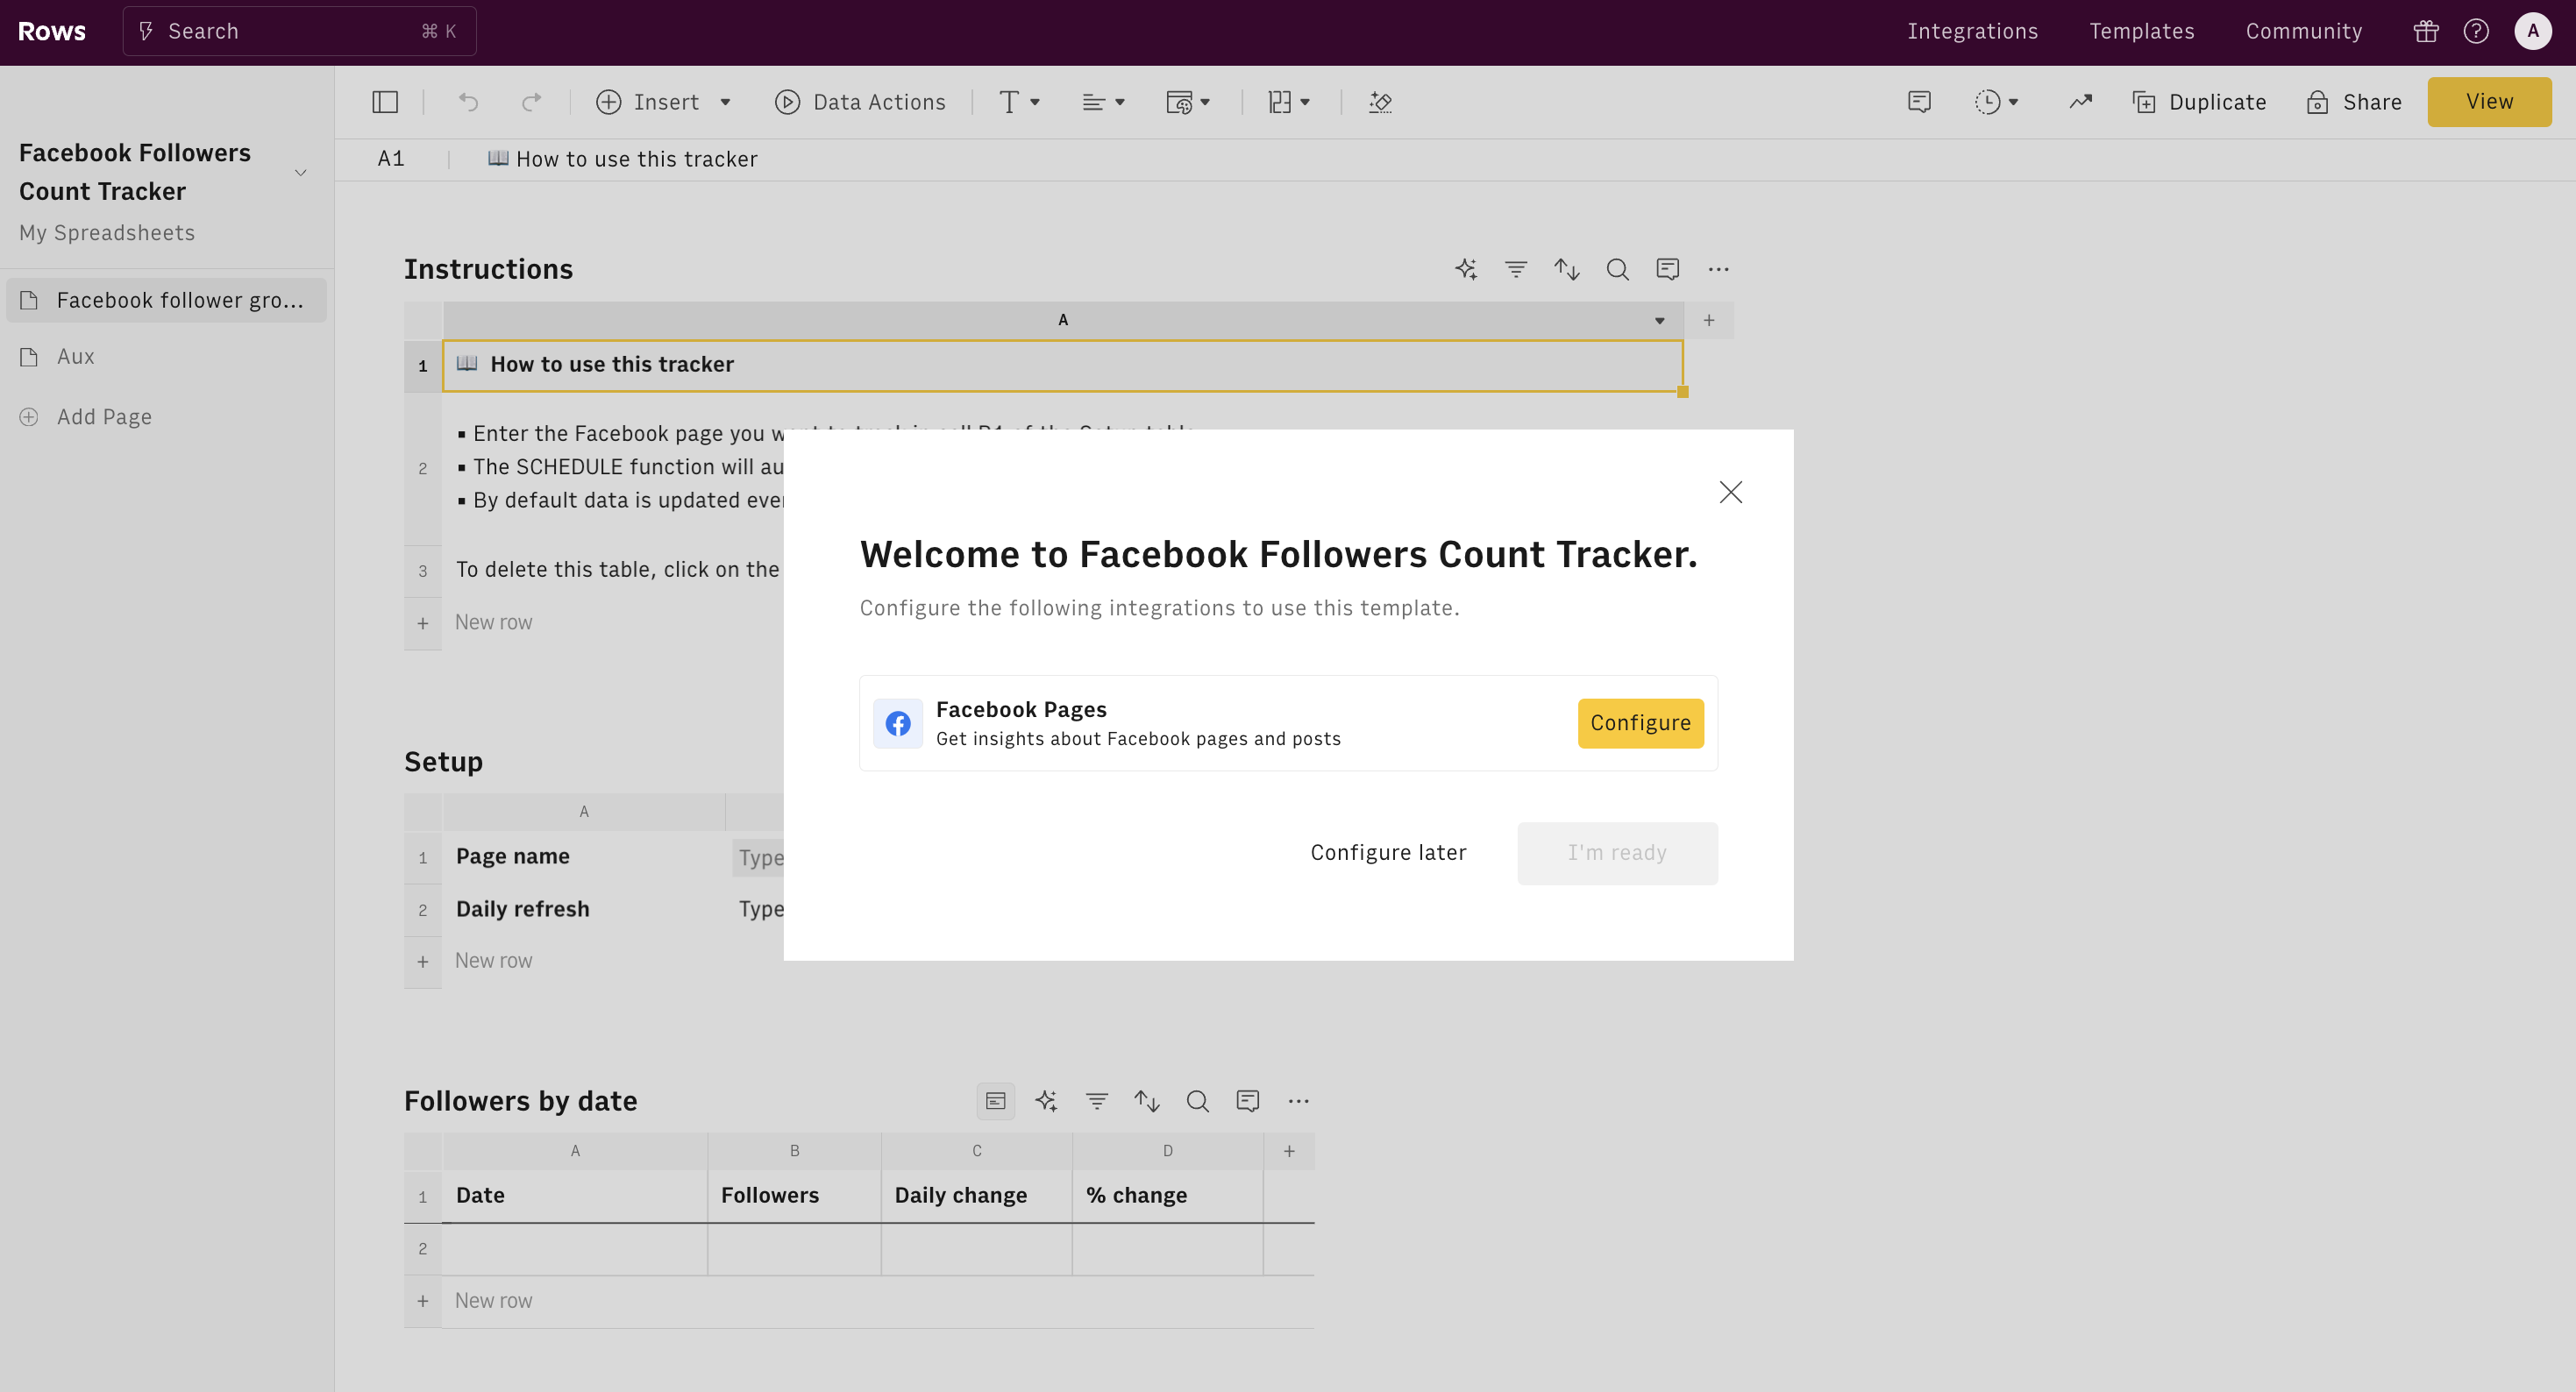This screenshot has height=1392, width=2576.
Task: Click the My Spreadsheets link
Action: coord(107,233)
